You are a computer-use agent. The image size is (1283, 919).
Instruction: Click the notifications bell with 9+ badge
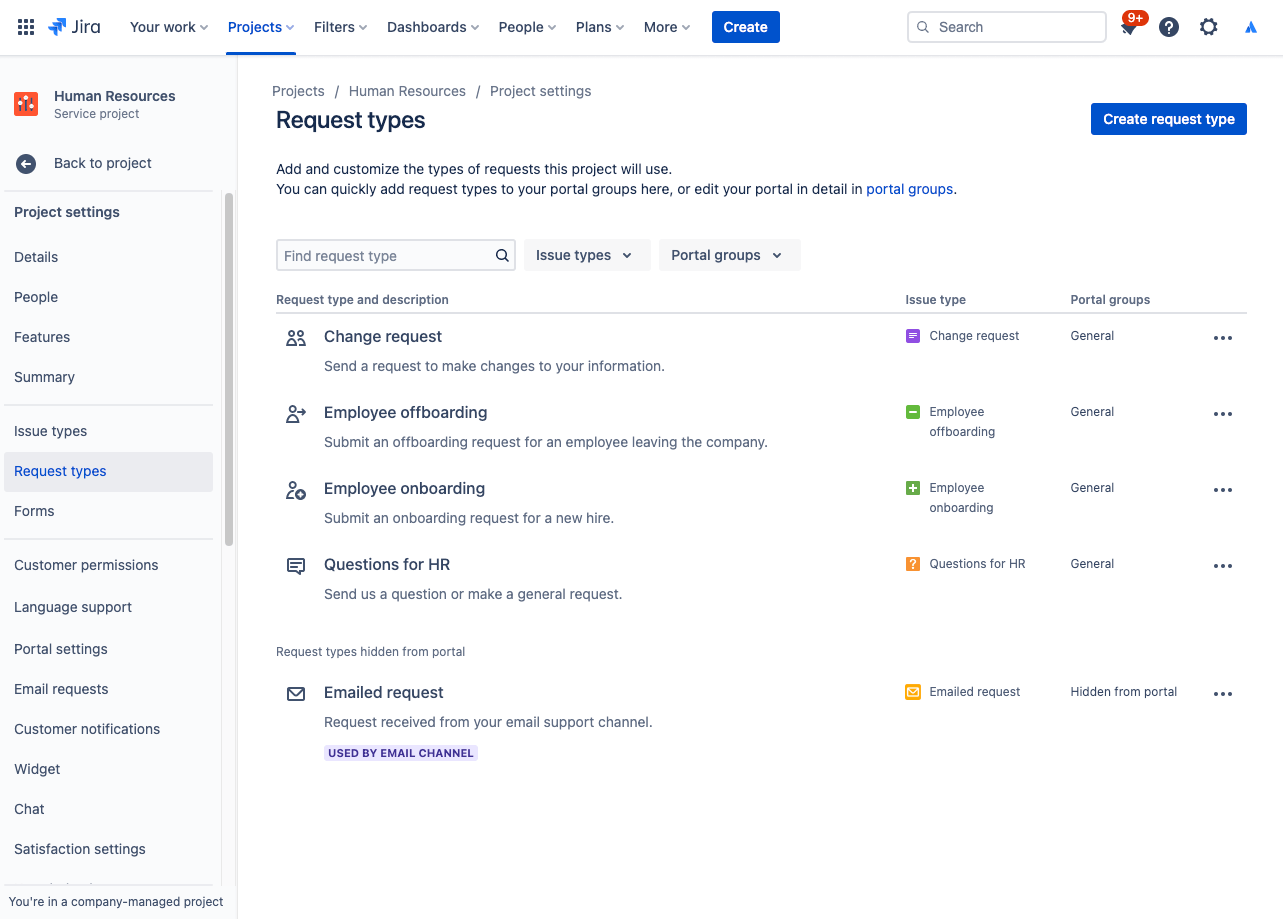(1128, 27)
